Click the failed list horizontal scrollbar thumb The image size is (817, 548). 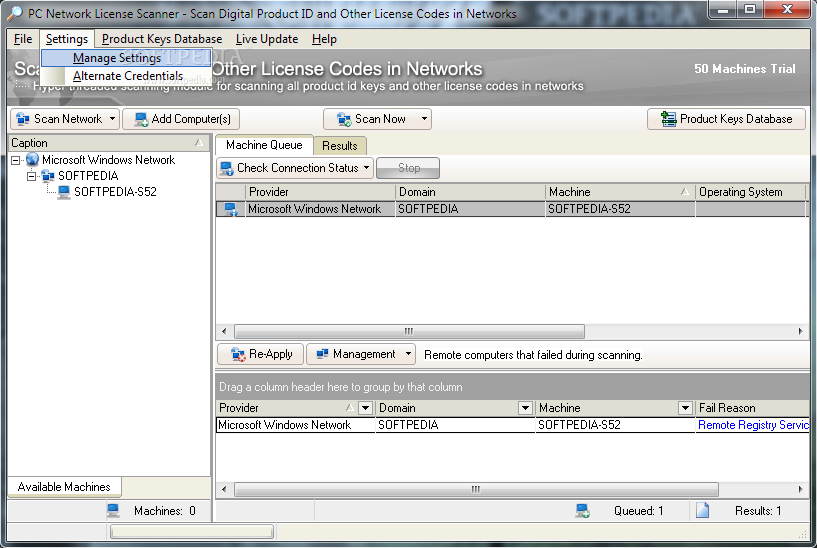pos(476,489)
